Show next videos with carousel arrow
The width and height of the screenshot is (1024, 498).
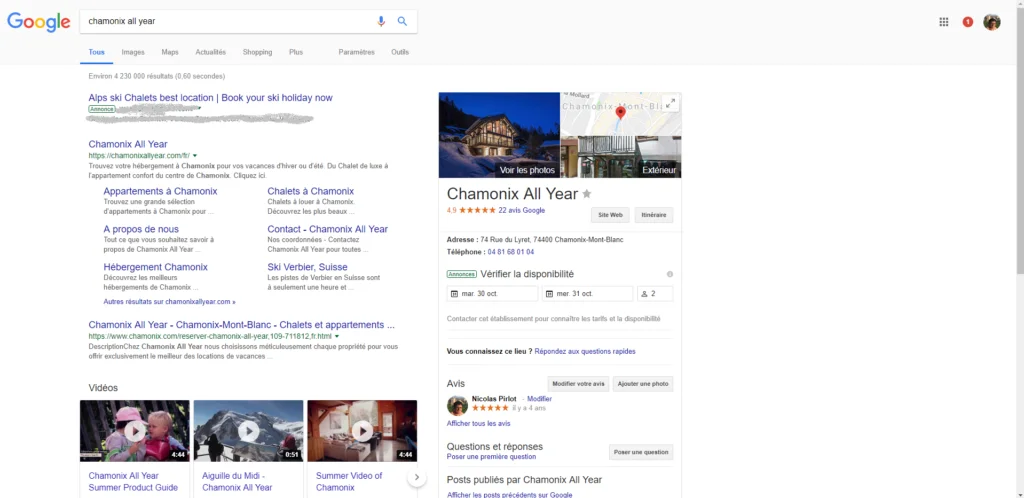[x=417, y=478]
